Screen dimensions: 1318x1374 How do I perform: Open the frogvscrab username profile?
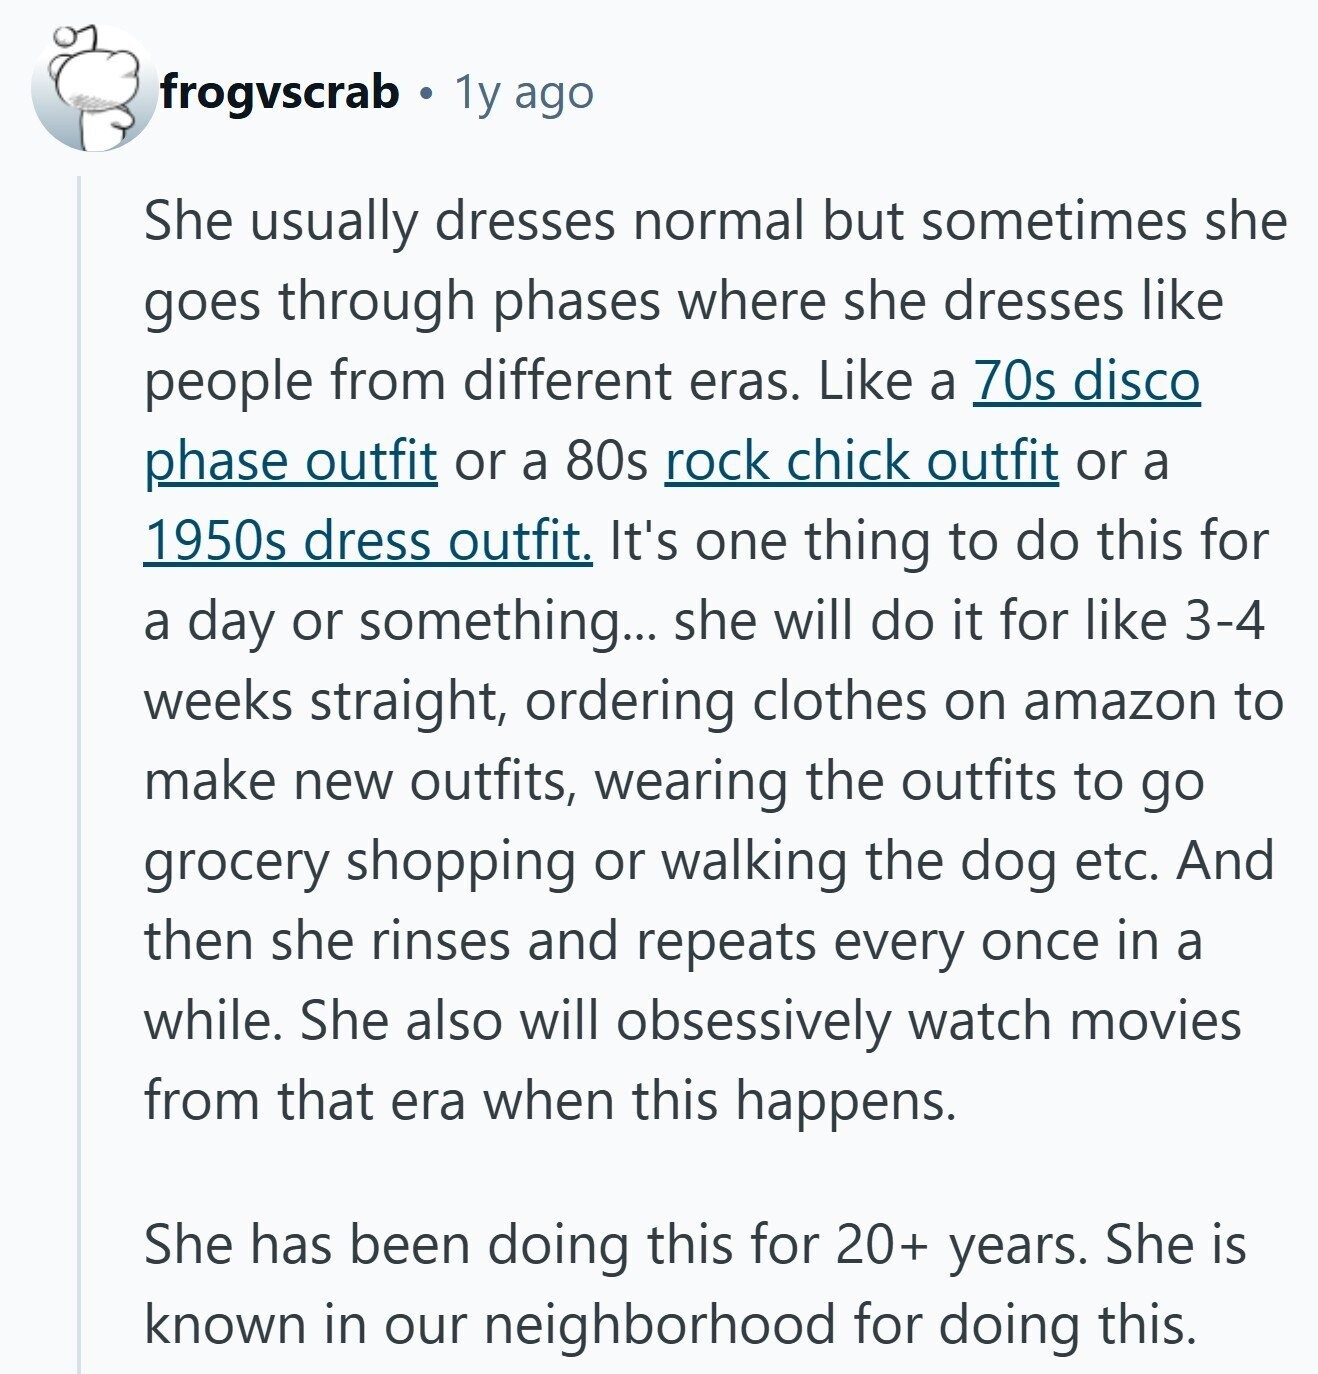click(x=280, y=93)
